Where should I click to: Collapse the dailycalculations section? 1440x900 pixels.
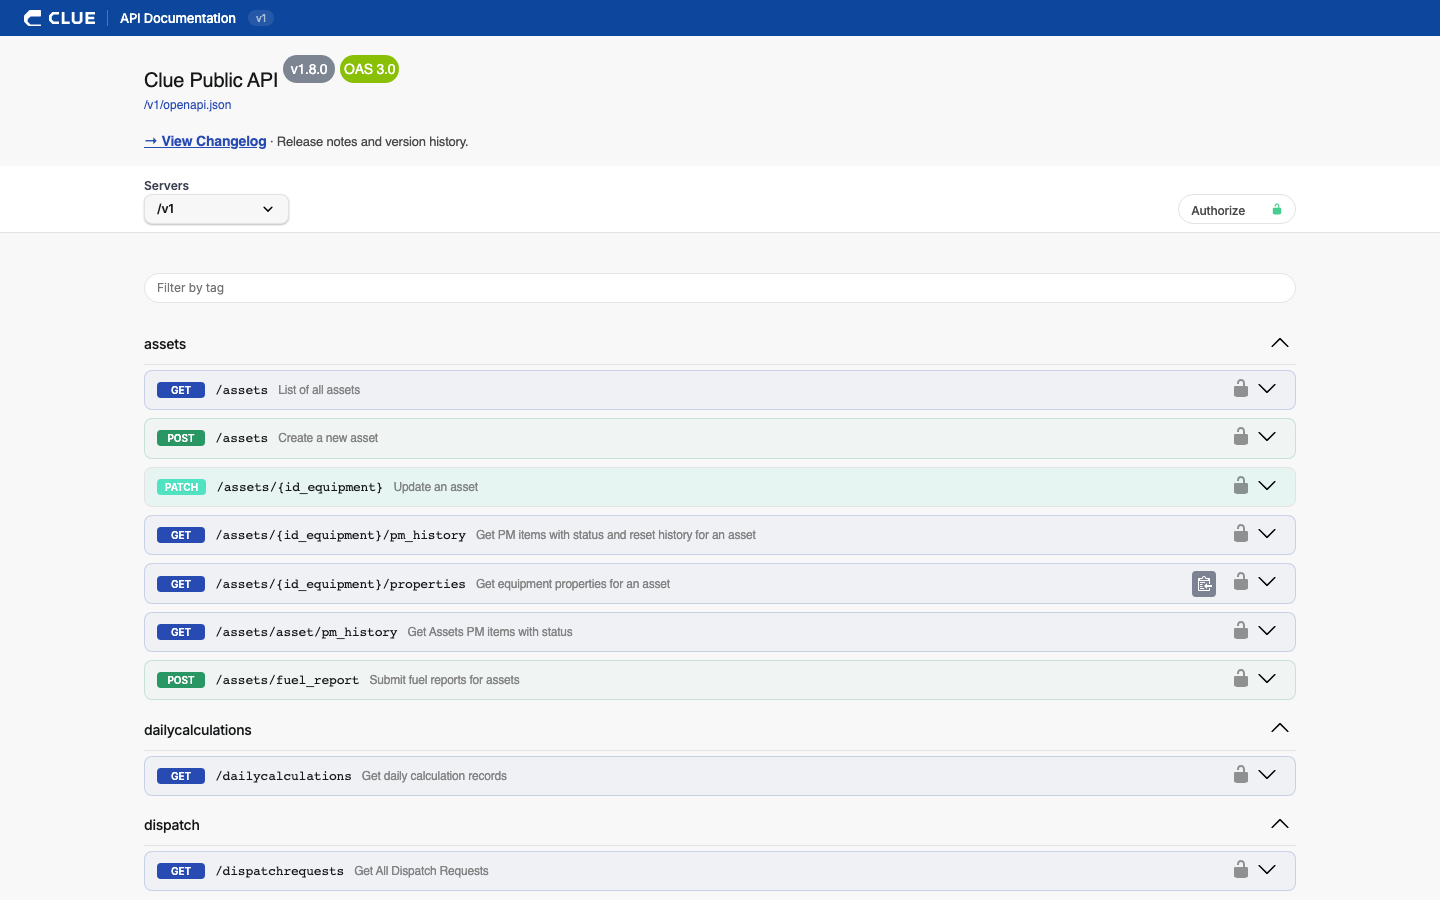(x=1279, y=728)
